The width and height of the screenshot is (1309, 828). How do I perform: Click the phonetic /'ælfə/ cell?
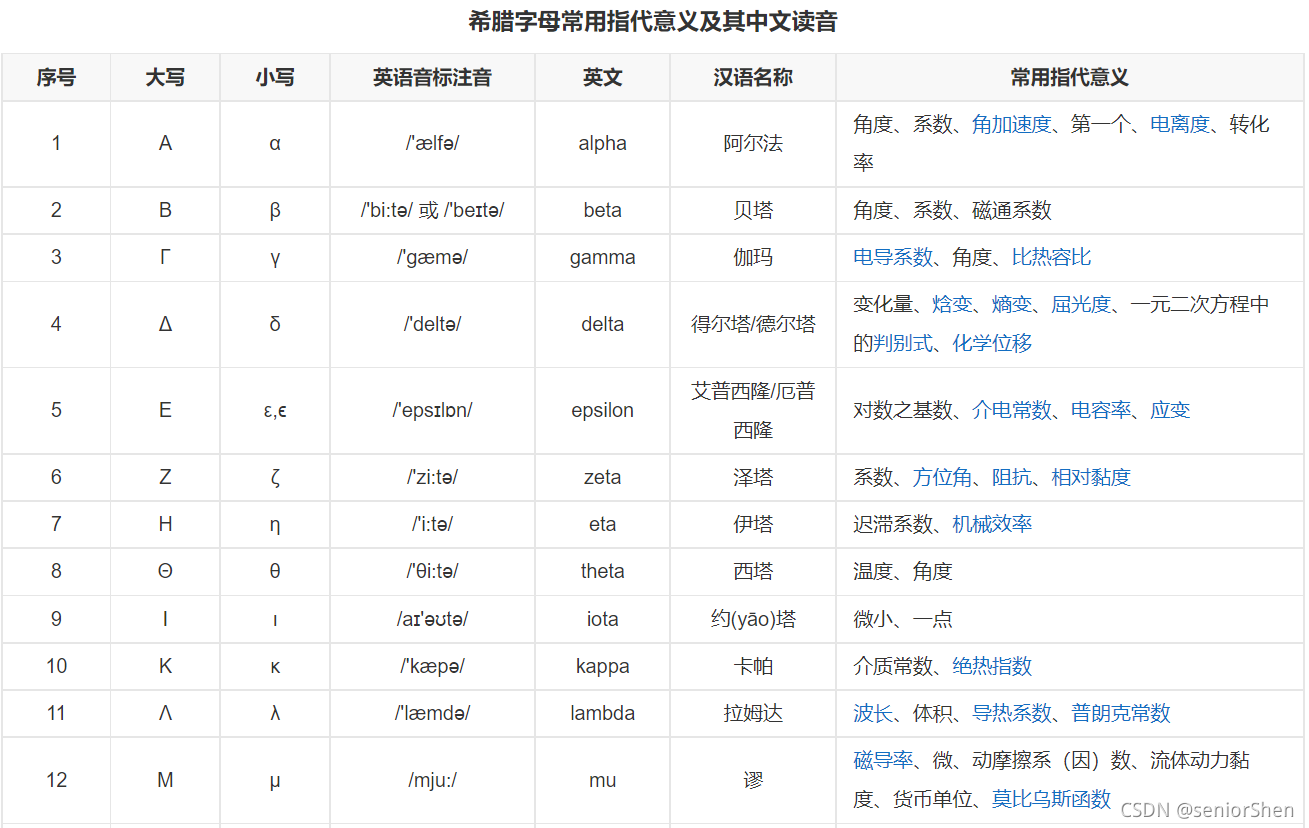pyautogui.click(x=432, y=143)
